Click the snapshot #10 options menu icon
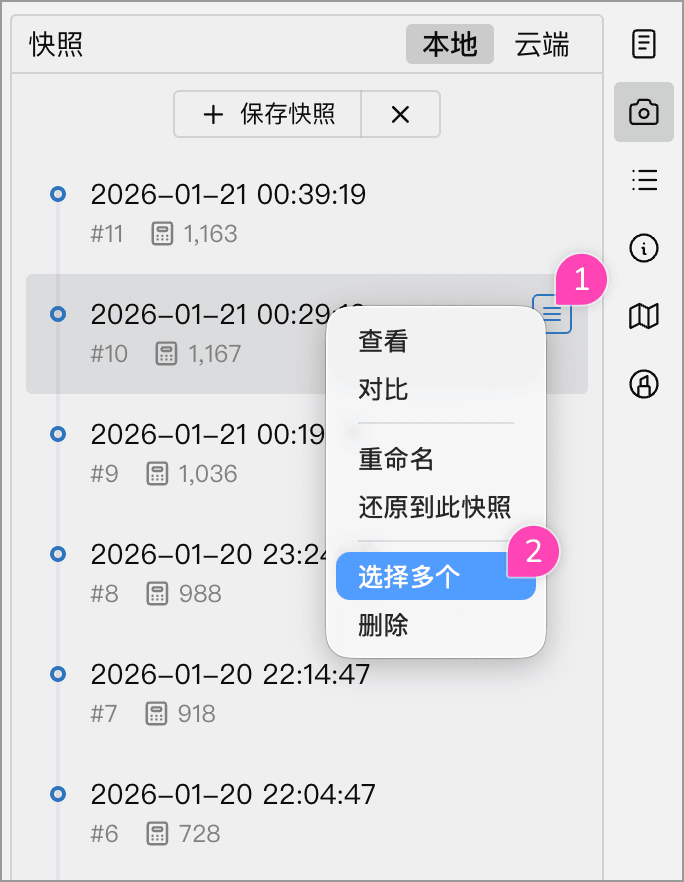 (552, 315)
